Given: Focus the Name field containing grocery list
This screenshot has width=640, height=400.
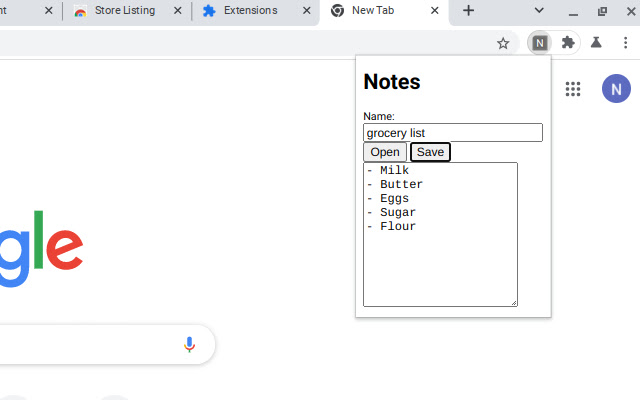Looking at the screenshot, I should (453, 133).
